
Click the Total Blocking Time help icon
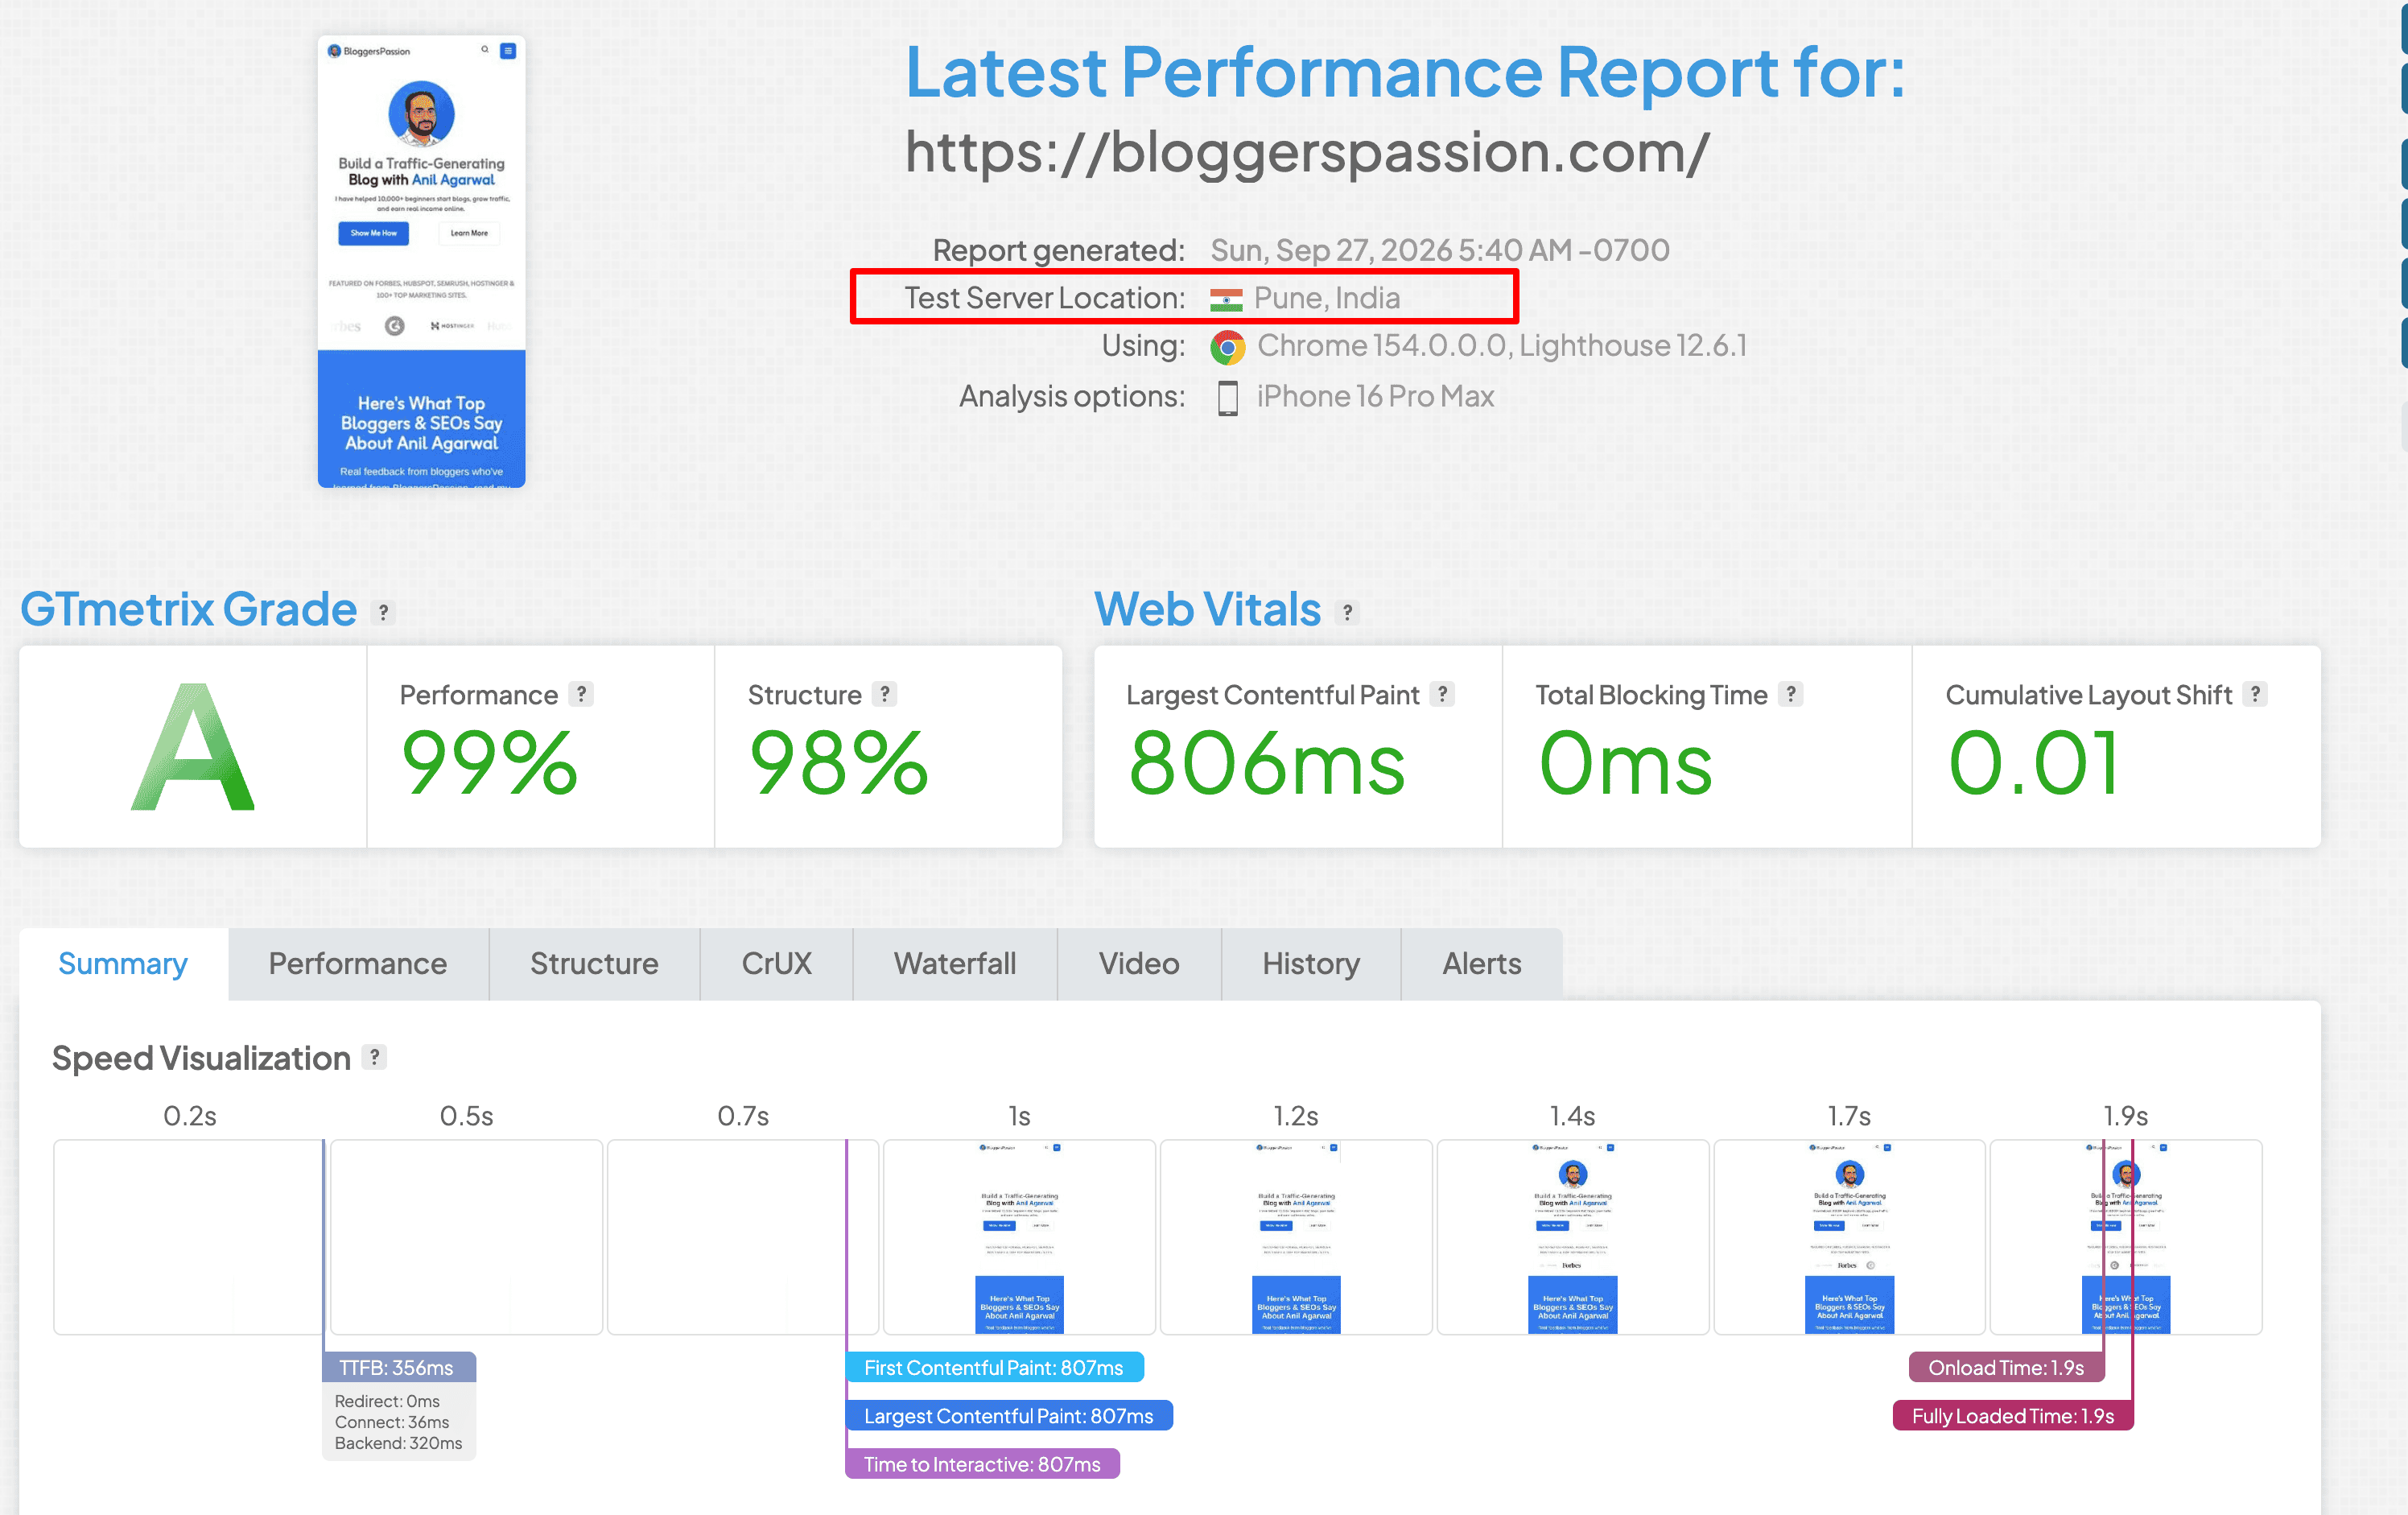1791,694
